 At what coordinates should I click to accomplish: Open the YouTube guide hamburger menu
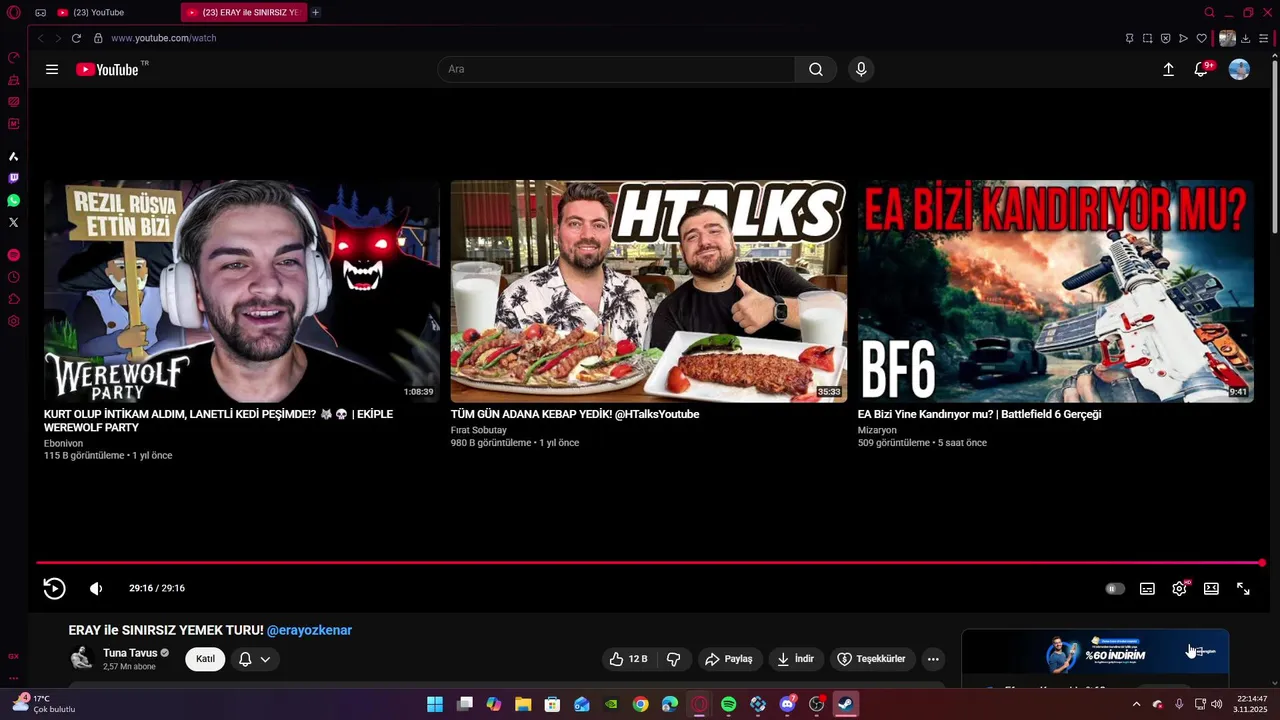52,69
